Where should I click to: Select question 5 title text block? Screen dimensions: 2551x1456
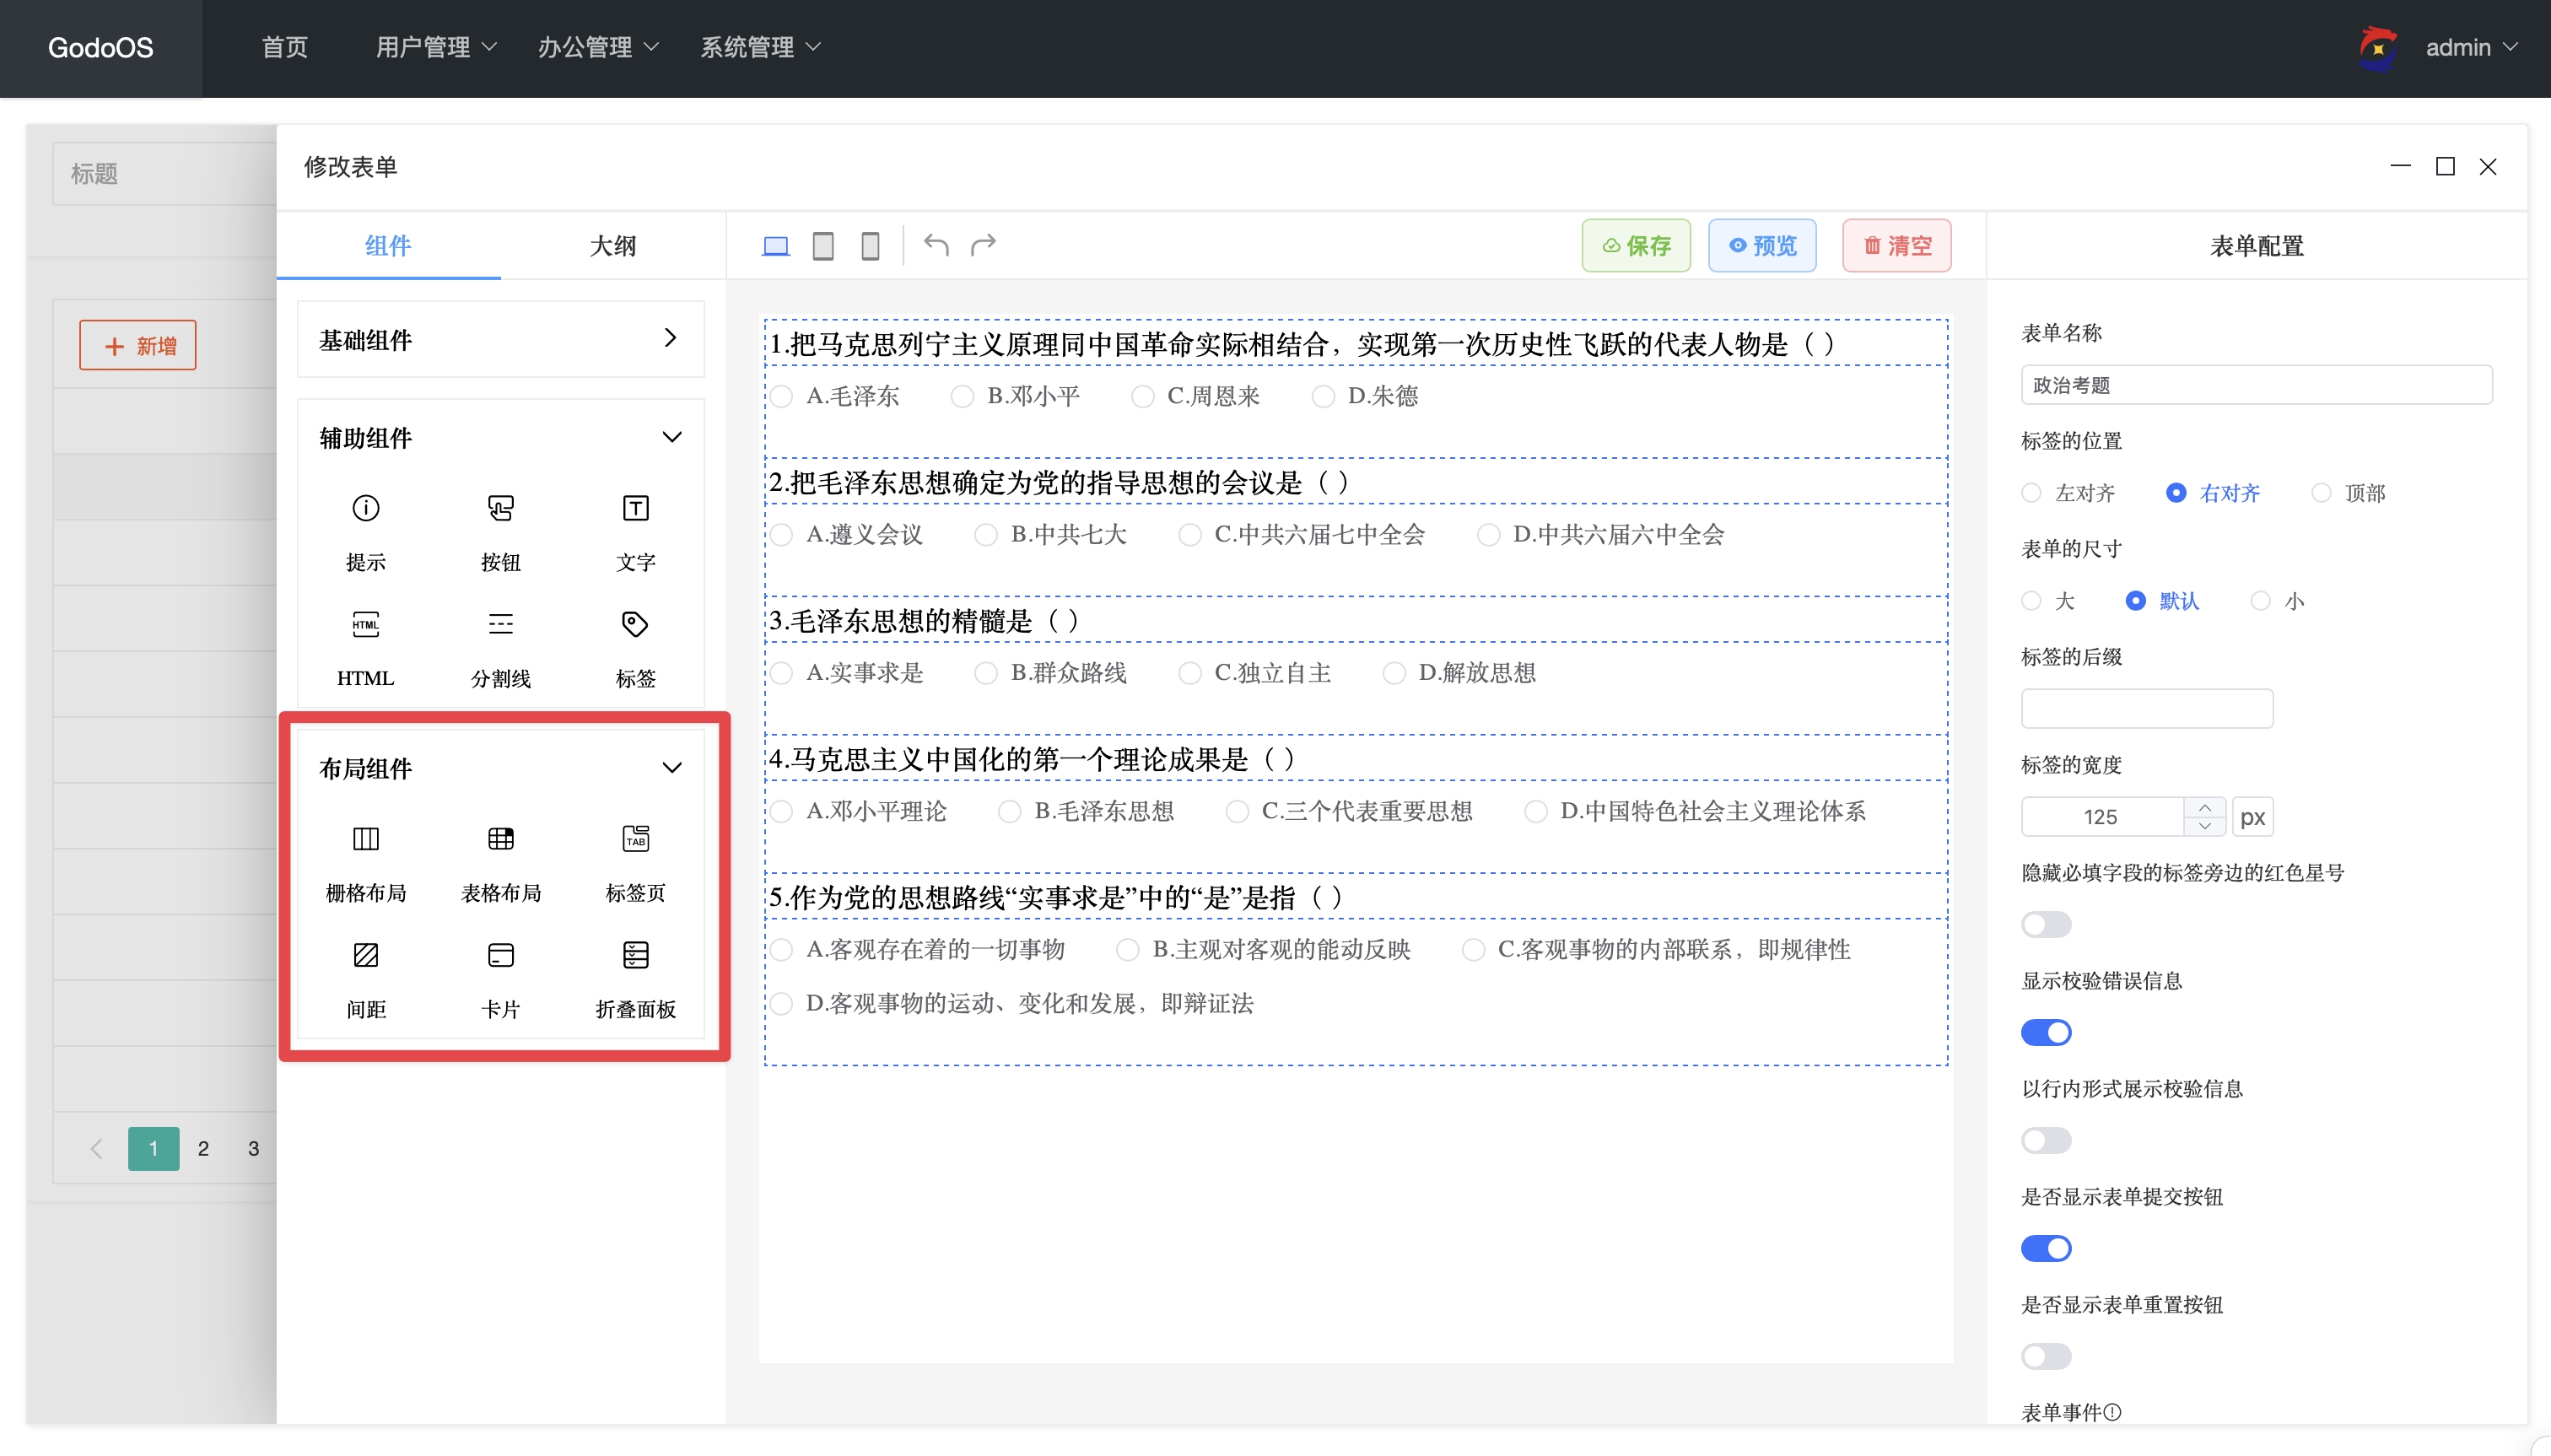pyautogui.click(x=1356, y=897)
